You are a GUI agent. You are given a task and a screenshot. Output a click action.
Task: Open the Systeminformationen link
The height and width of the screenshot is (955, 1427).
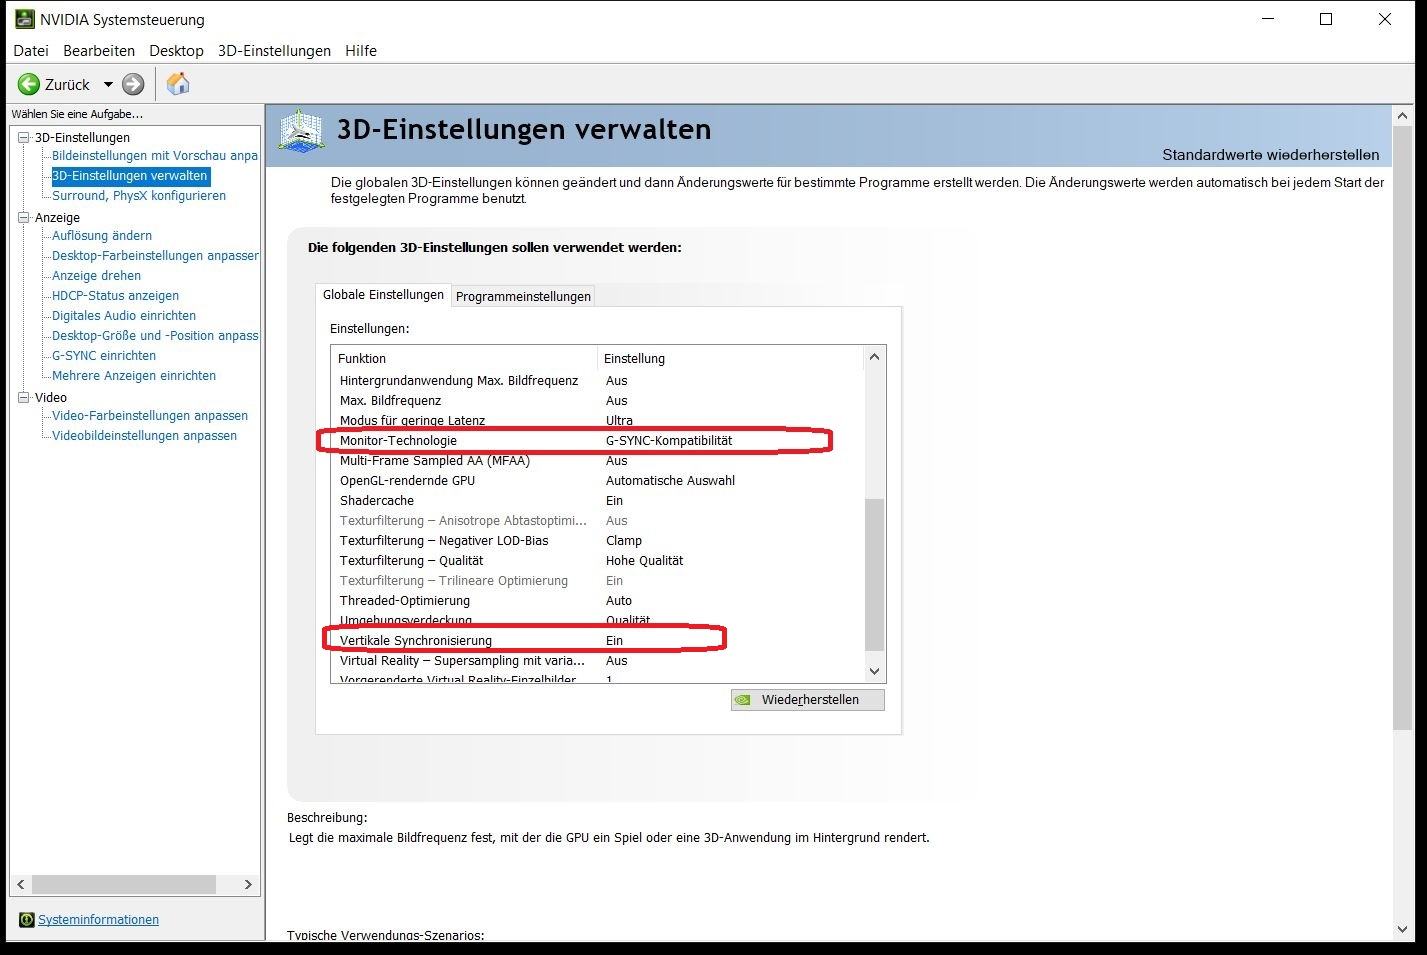[98, 920]
